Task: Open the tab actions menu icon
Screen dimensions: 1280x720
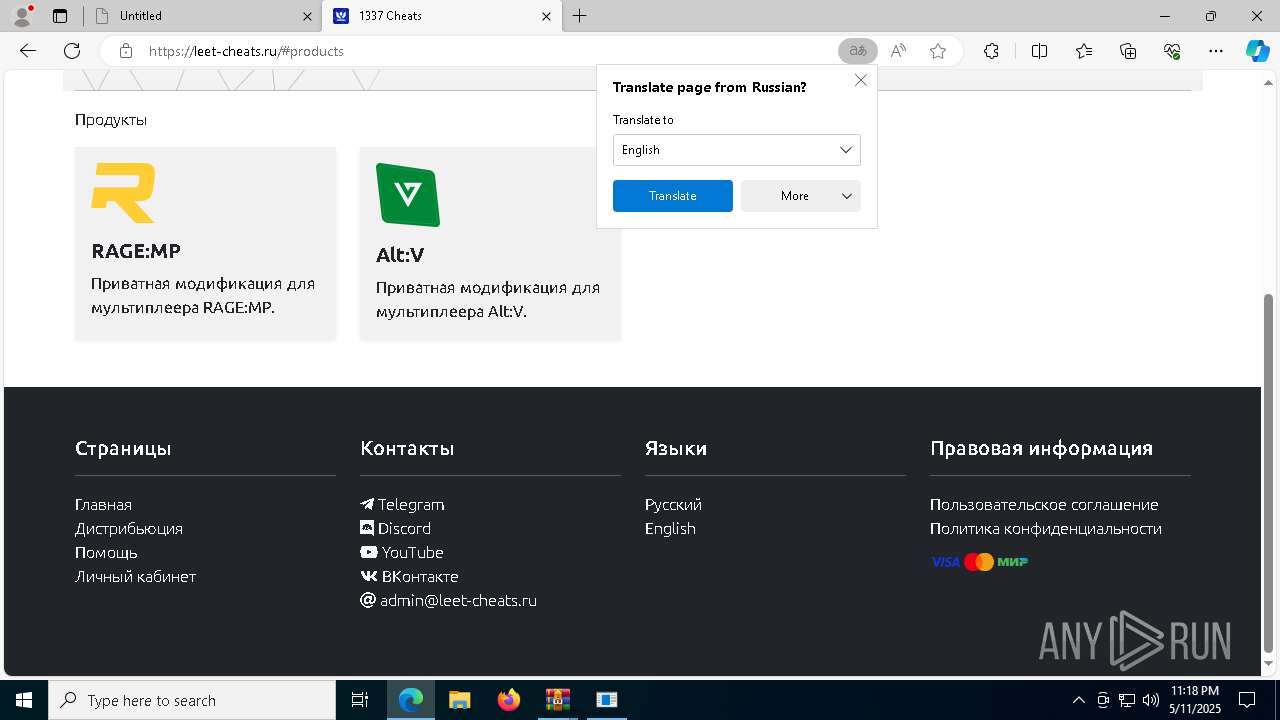Action: [60, 16]
